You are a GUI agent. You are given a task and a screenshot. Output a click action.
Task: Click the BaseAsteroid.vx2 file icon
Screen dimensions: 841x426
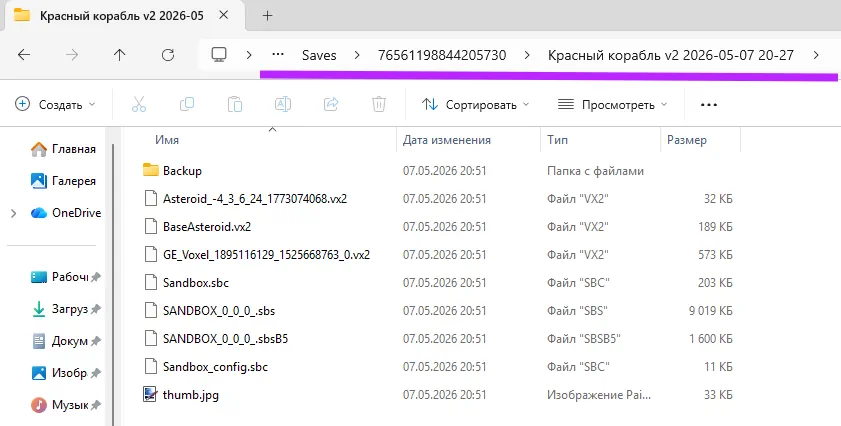[150, 226]
